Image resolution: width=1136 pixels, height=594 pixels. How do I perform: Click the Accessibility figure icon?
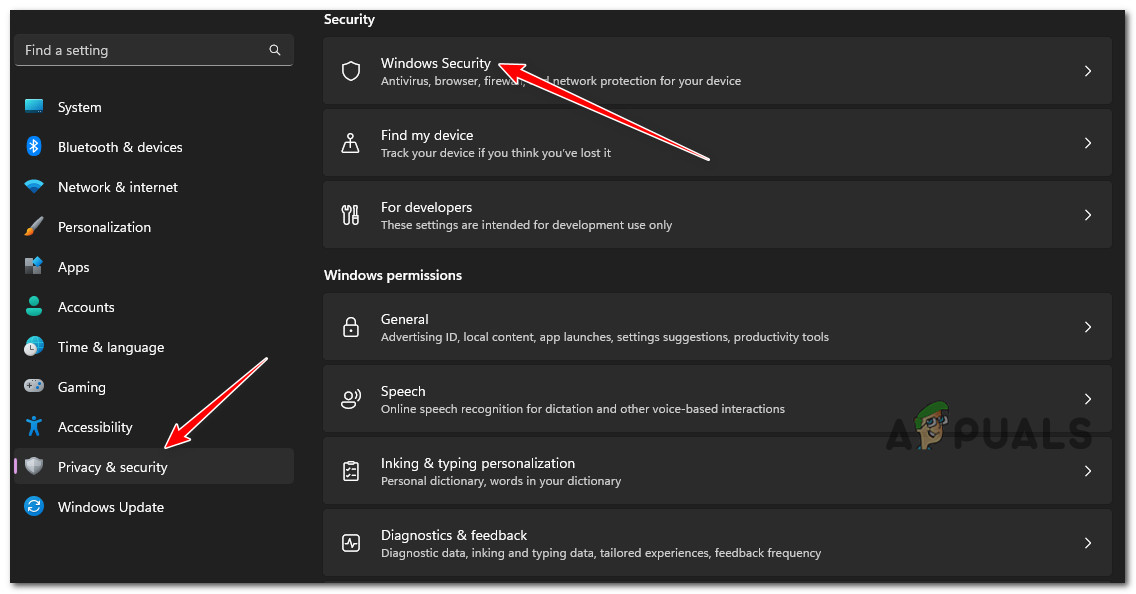(x=34, y=427)
